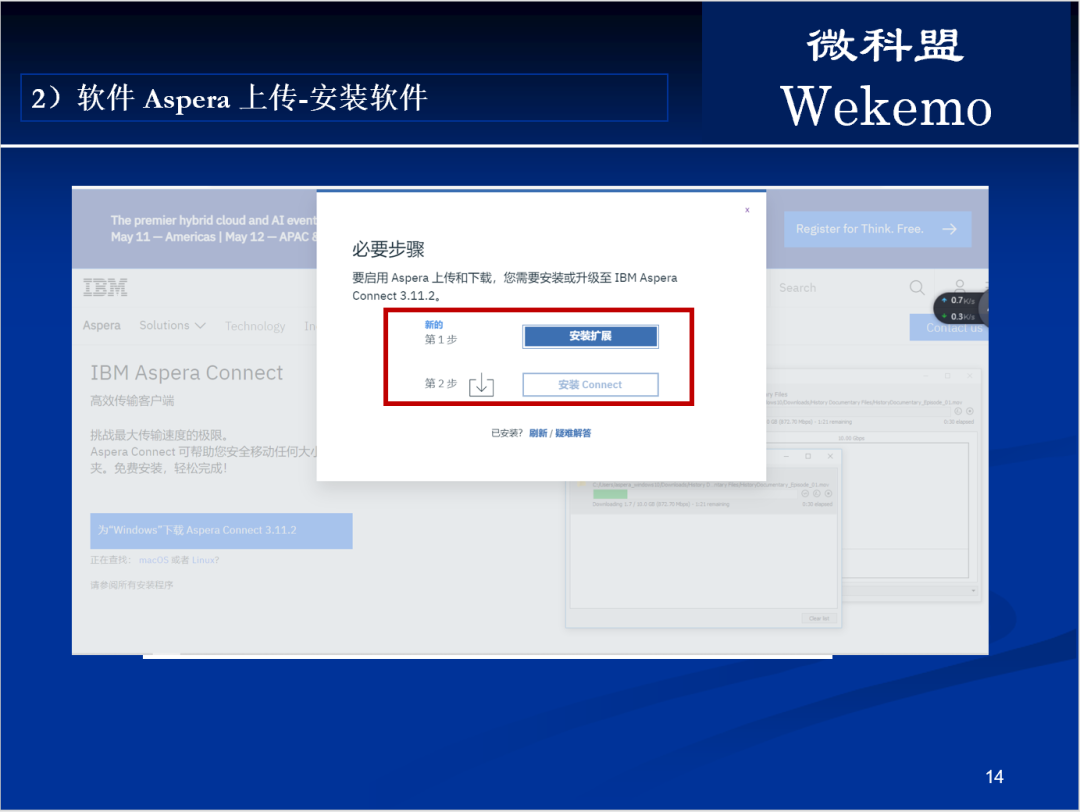Click the Clear list button in transfer window
The width and height of the screenshot is (1080, 812).
click(819, 618)
